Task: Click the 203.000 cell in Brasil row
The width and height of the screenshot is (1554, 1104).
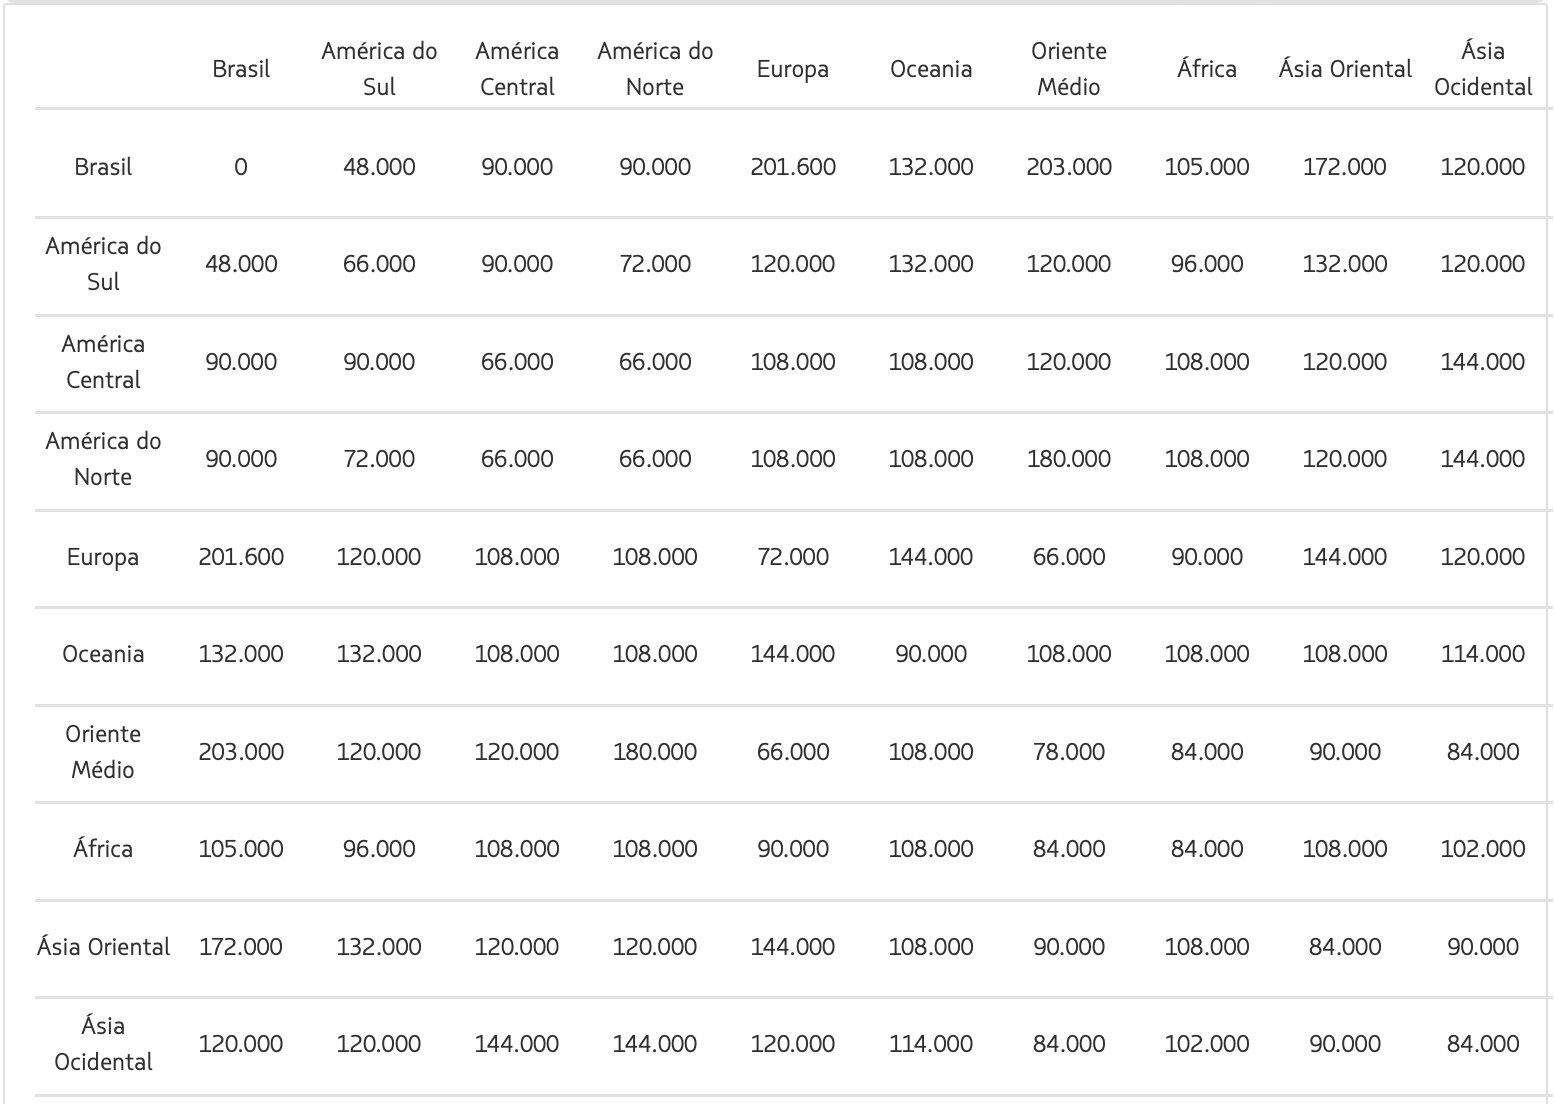Action: click(x=1069, y=167)
